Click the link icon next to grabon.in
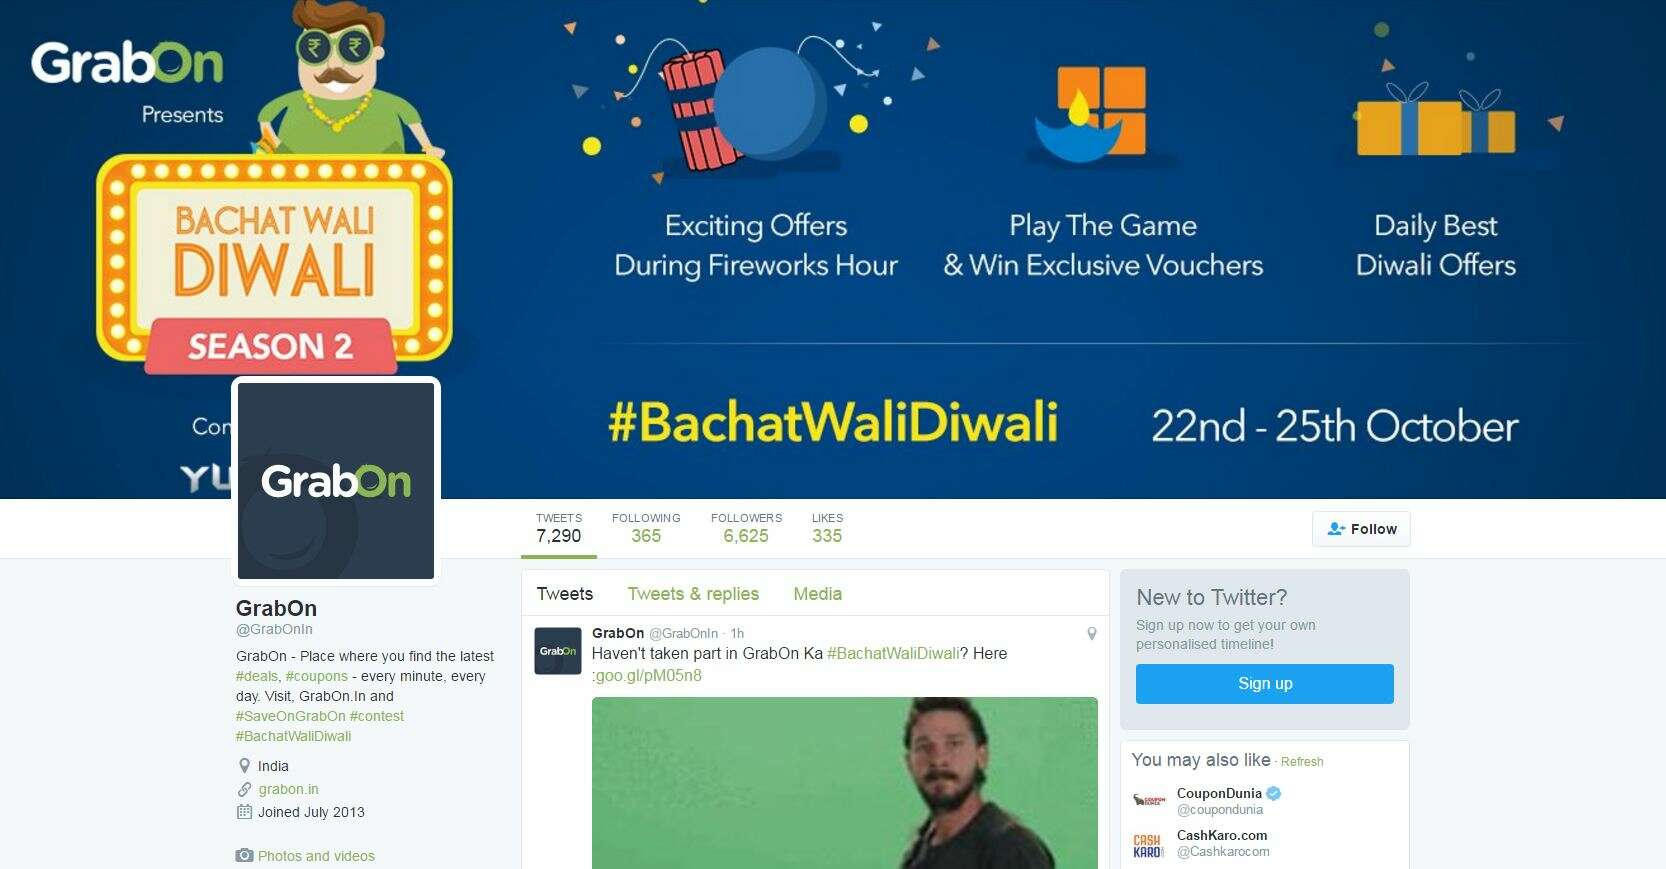Viewport: 1666px width, 869px height. 244,789
